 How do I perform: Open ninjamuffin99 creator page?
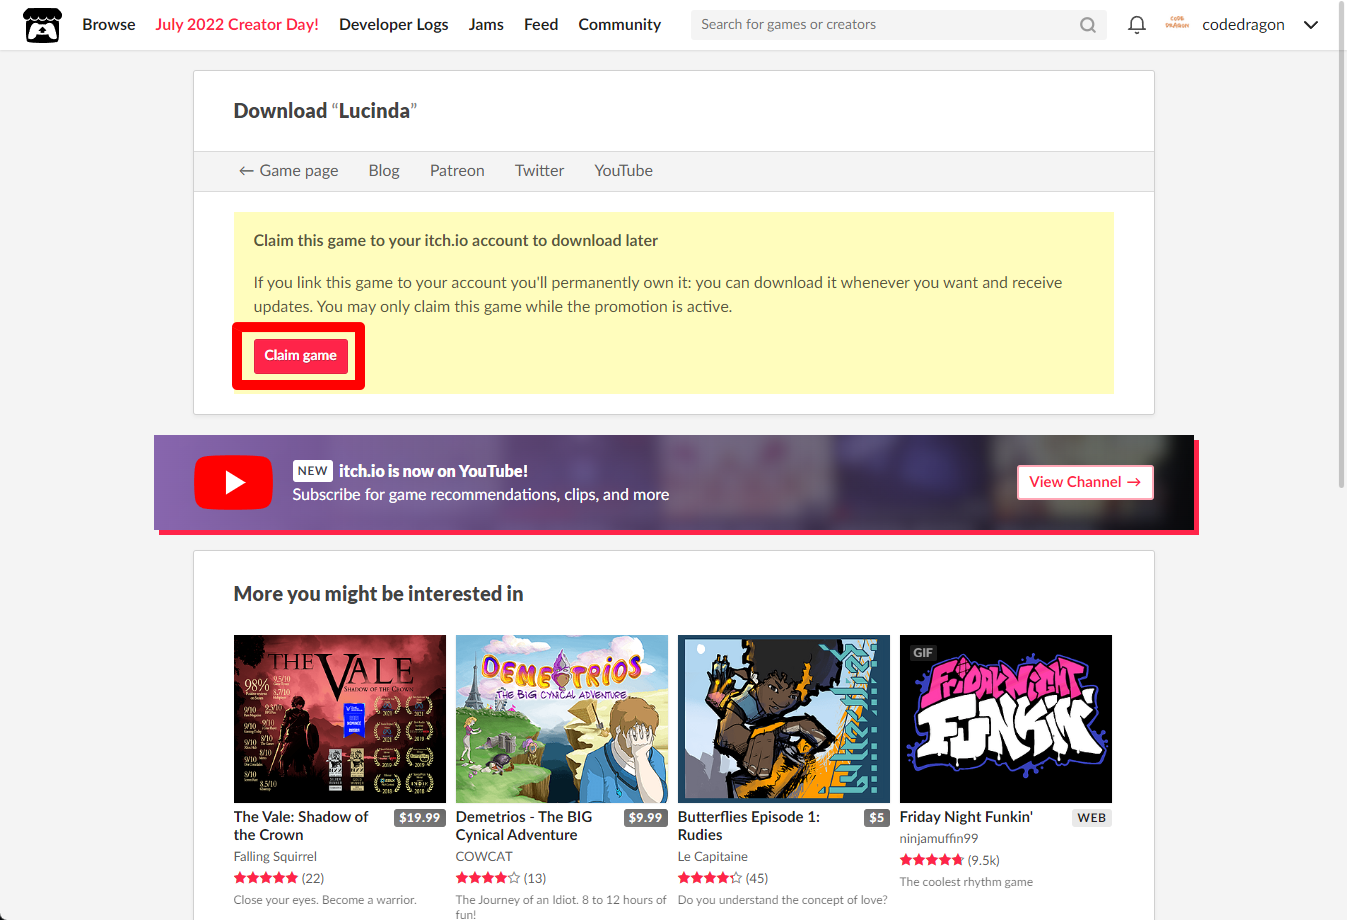point(939,839)
